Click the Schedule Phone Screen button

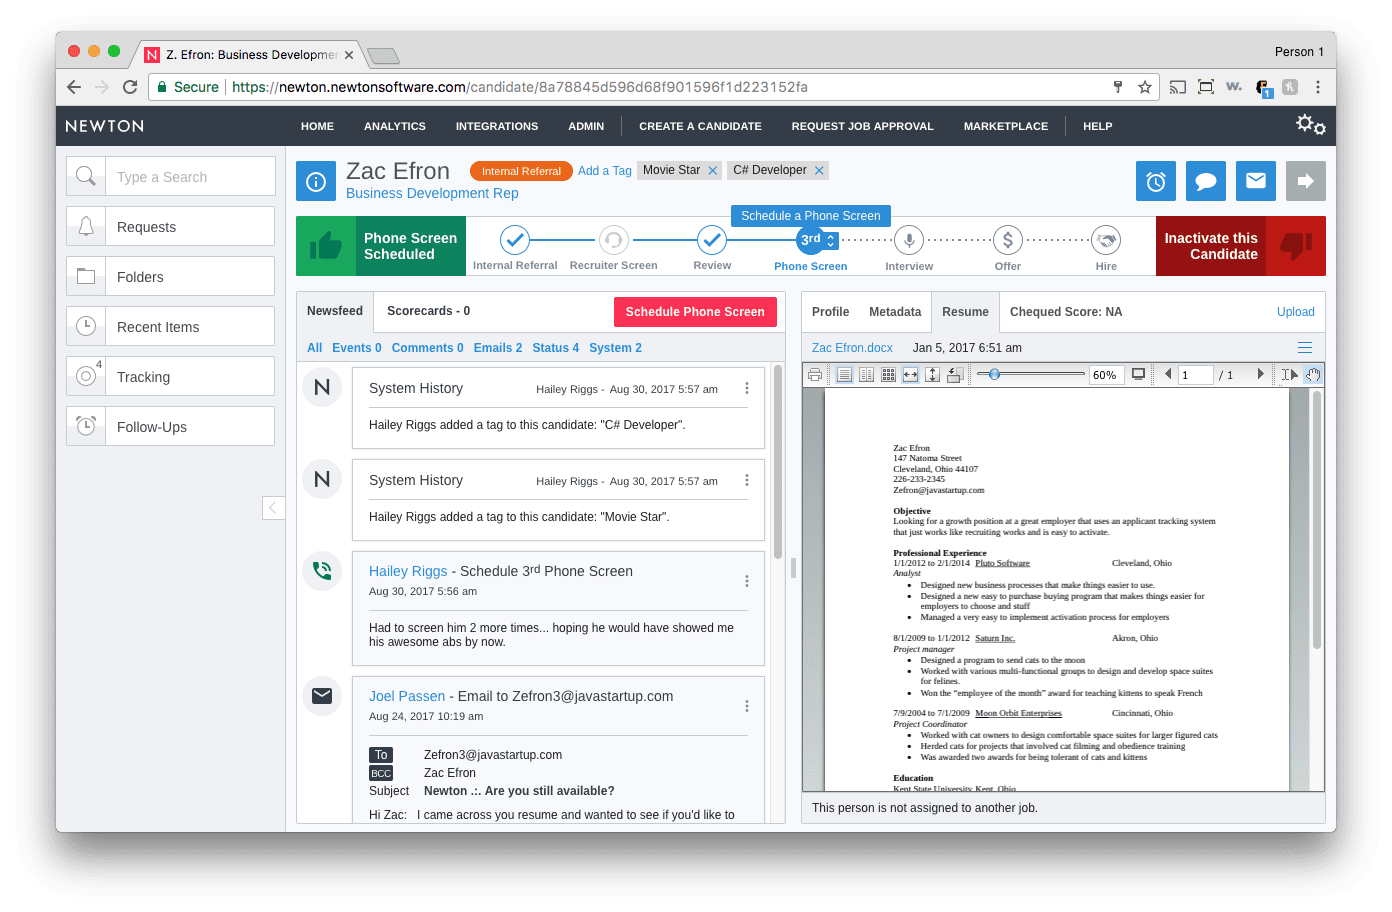click(x=695, y=311)
